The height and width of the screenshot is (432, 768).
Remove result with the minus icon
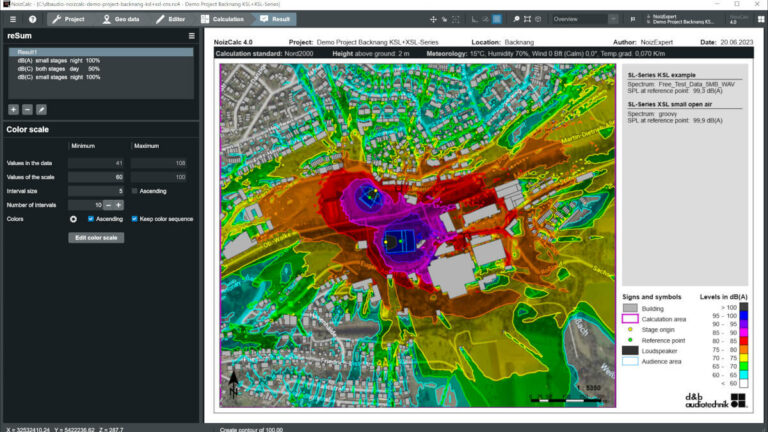[x=27, y=110]
